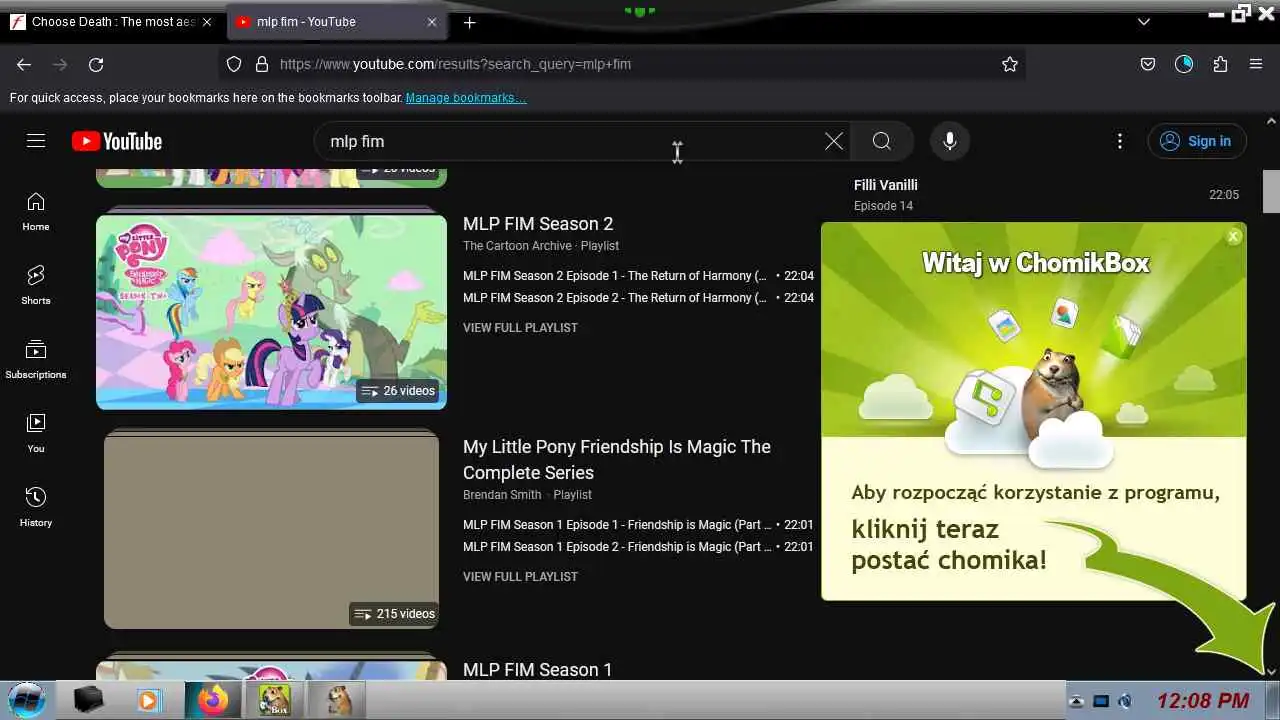Open the Brendan Smith channel link
Screen dimensions: 1280x720
pos(502,495)
